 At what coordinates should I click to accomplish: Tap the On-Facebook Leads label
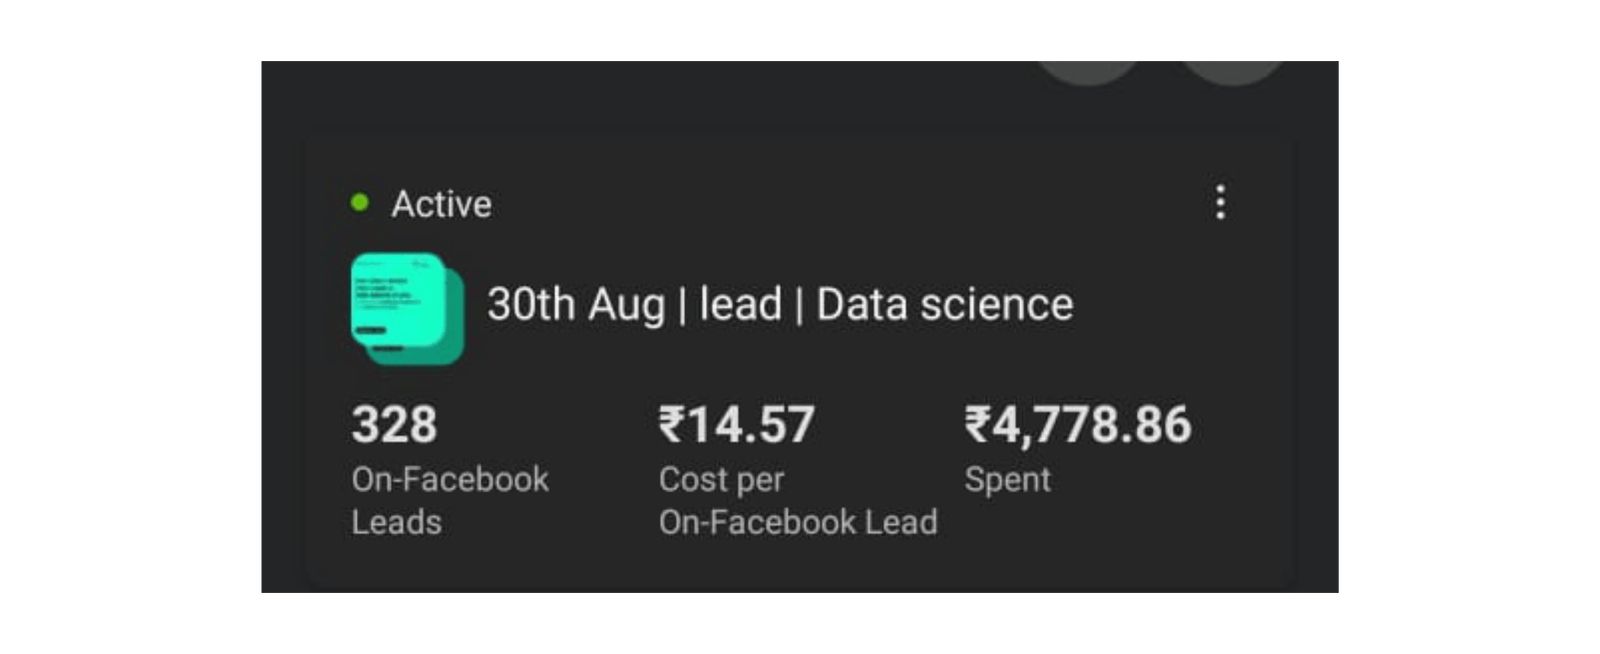[x=448, y=500]
